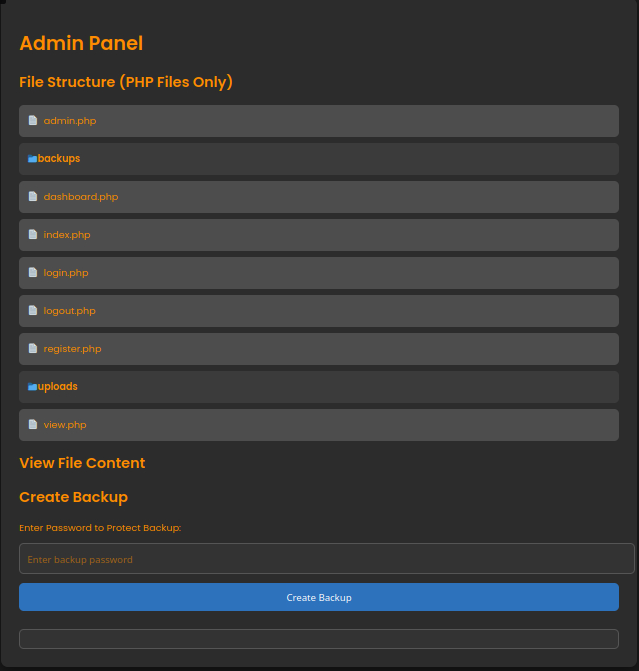Screen dimensions: 639x671
Task: Expand the uploads folder
Action: tap(58, 387)
